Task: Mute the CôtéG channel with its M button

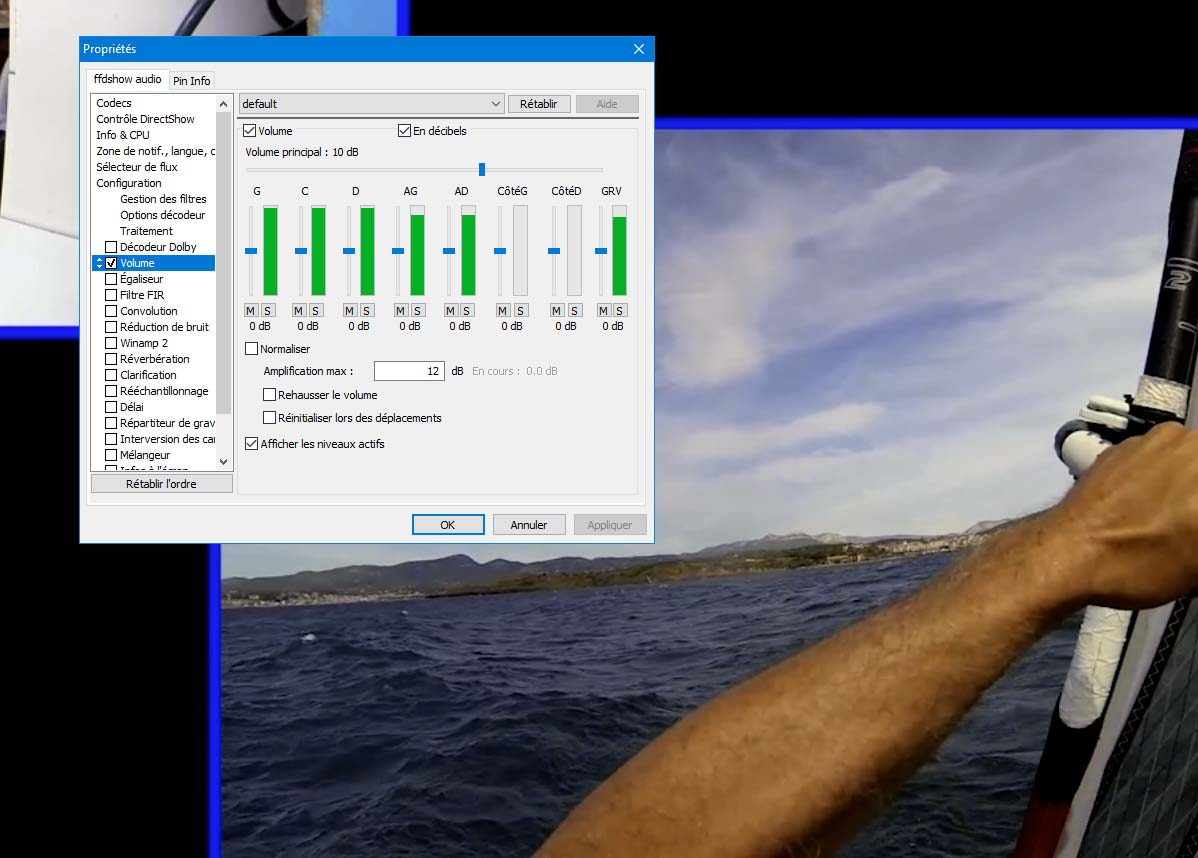Action: point(502,310)
